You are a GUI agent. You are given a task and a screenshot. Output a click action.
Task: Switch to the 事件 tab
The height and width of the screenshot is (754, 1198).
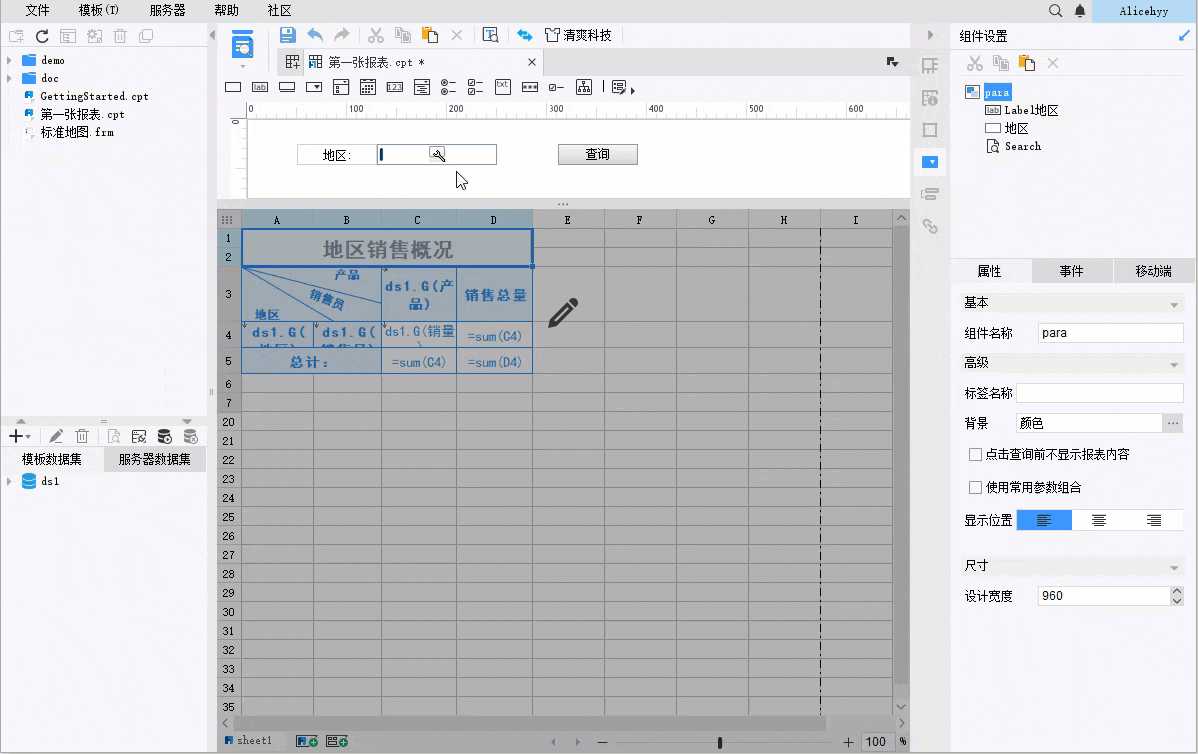point(1071,271)
